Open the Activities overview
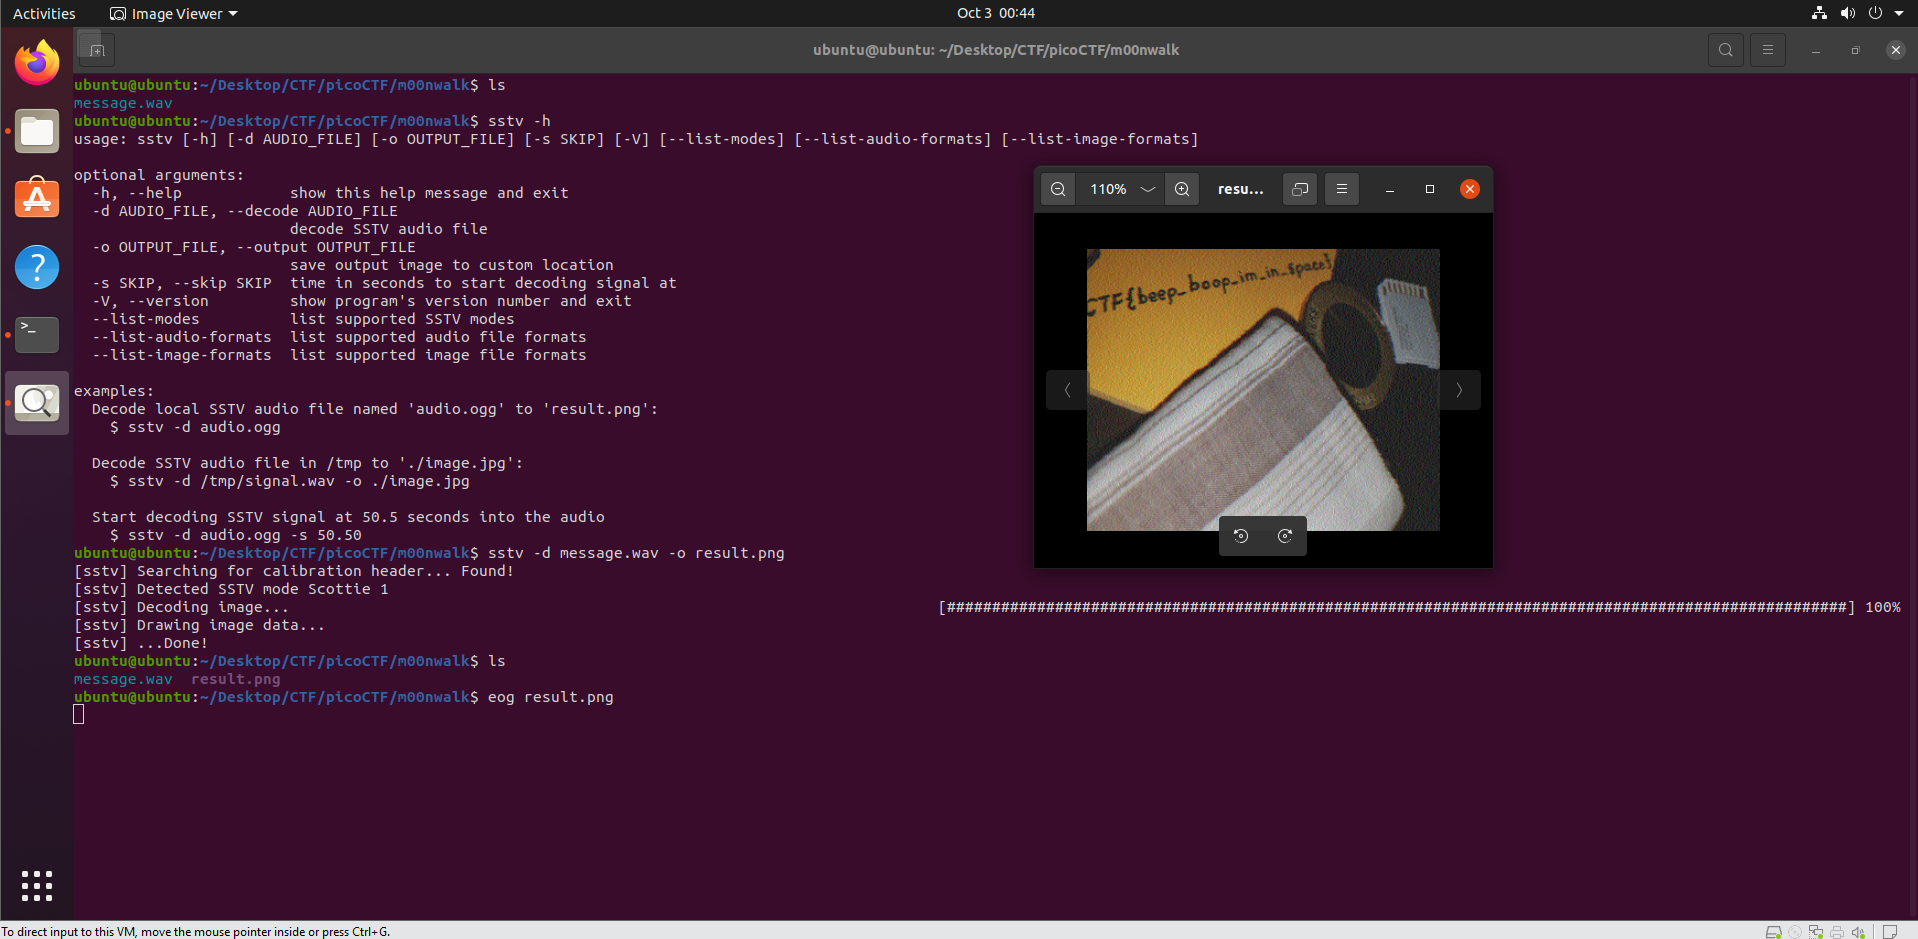The height and width of the screenshot is (939, 1918). pyautogui.click(x=44, y=13)
